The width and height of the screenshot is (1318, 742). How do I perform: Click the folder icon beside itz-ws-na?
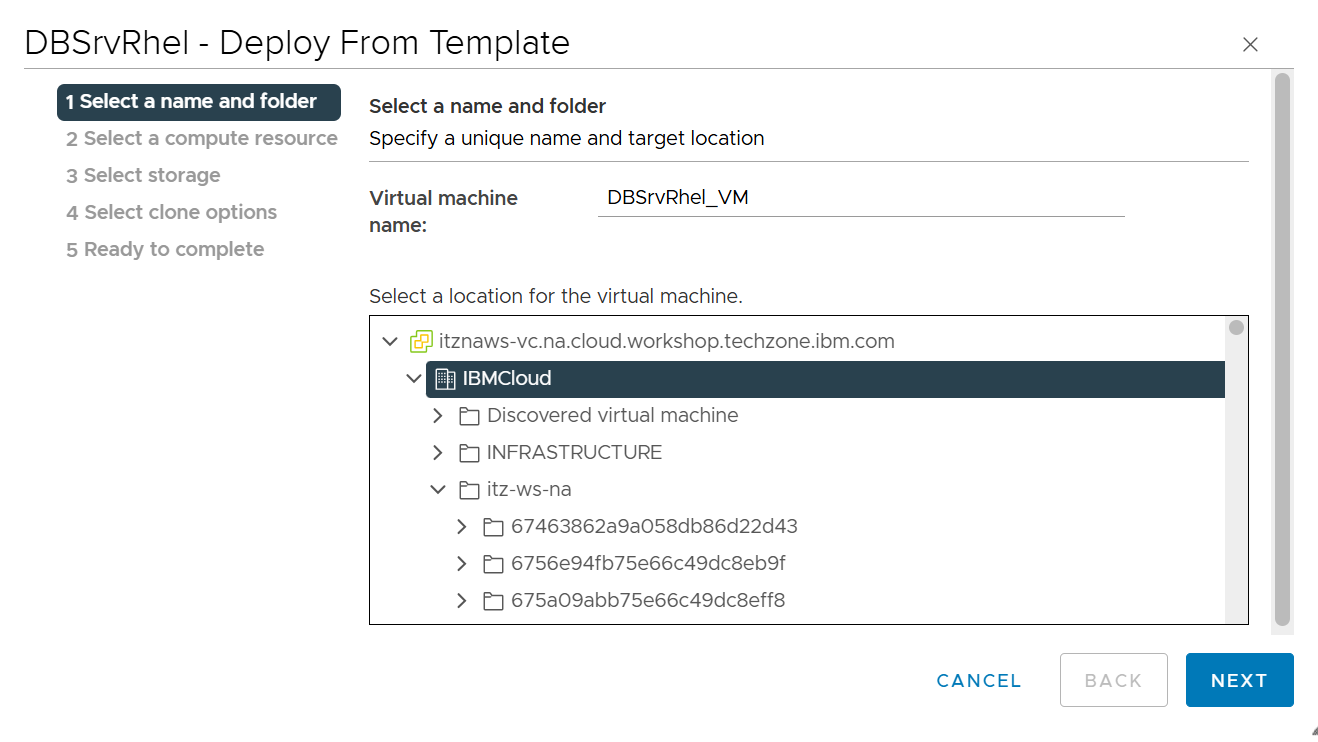(x=469, y=489)
